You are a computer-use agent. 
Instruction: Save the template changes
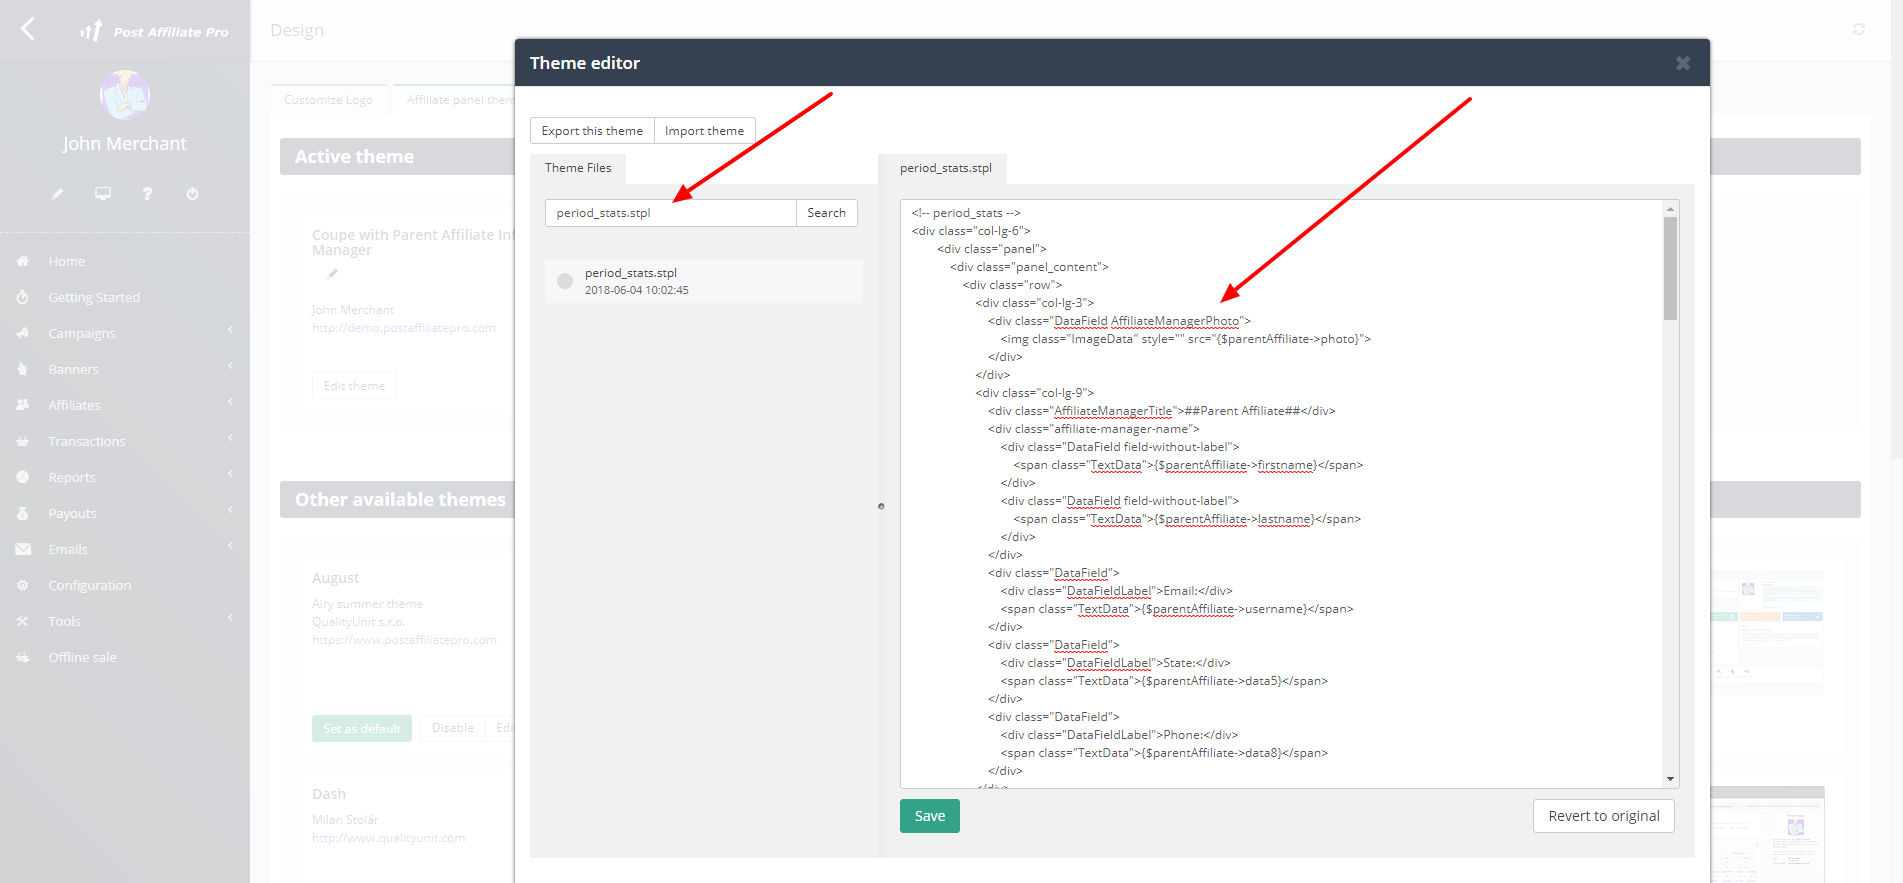930,816
